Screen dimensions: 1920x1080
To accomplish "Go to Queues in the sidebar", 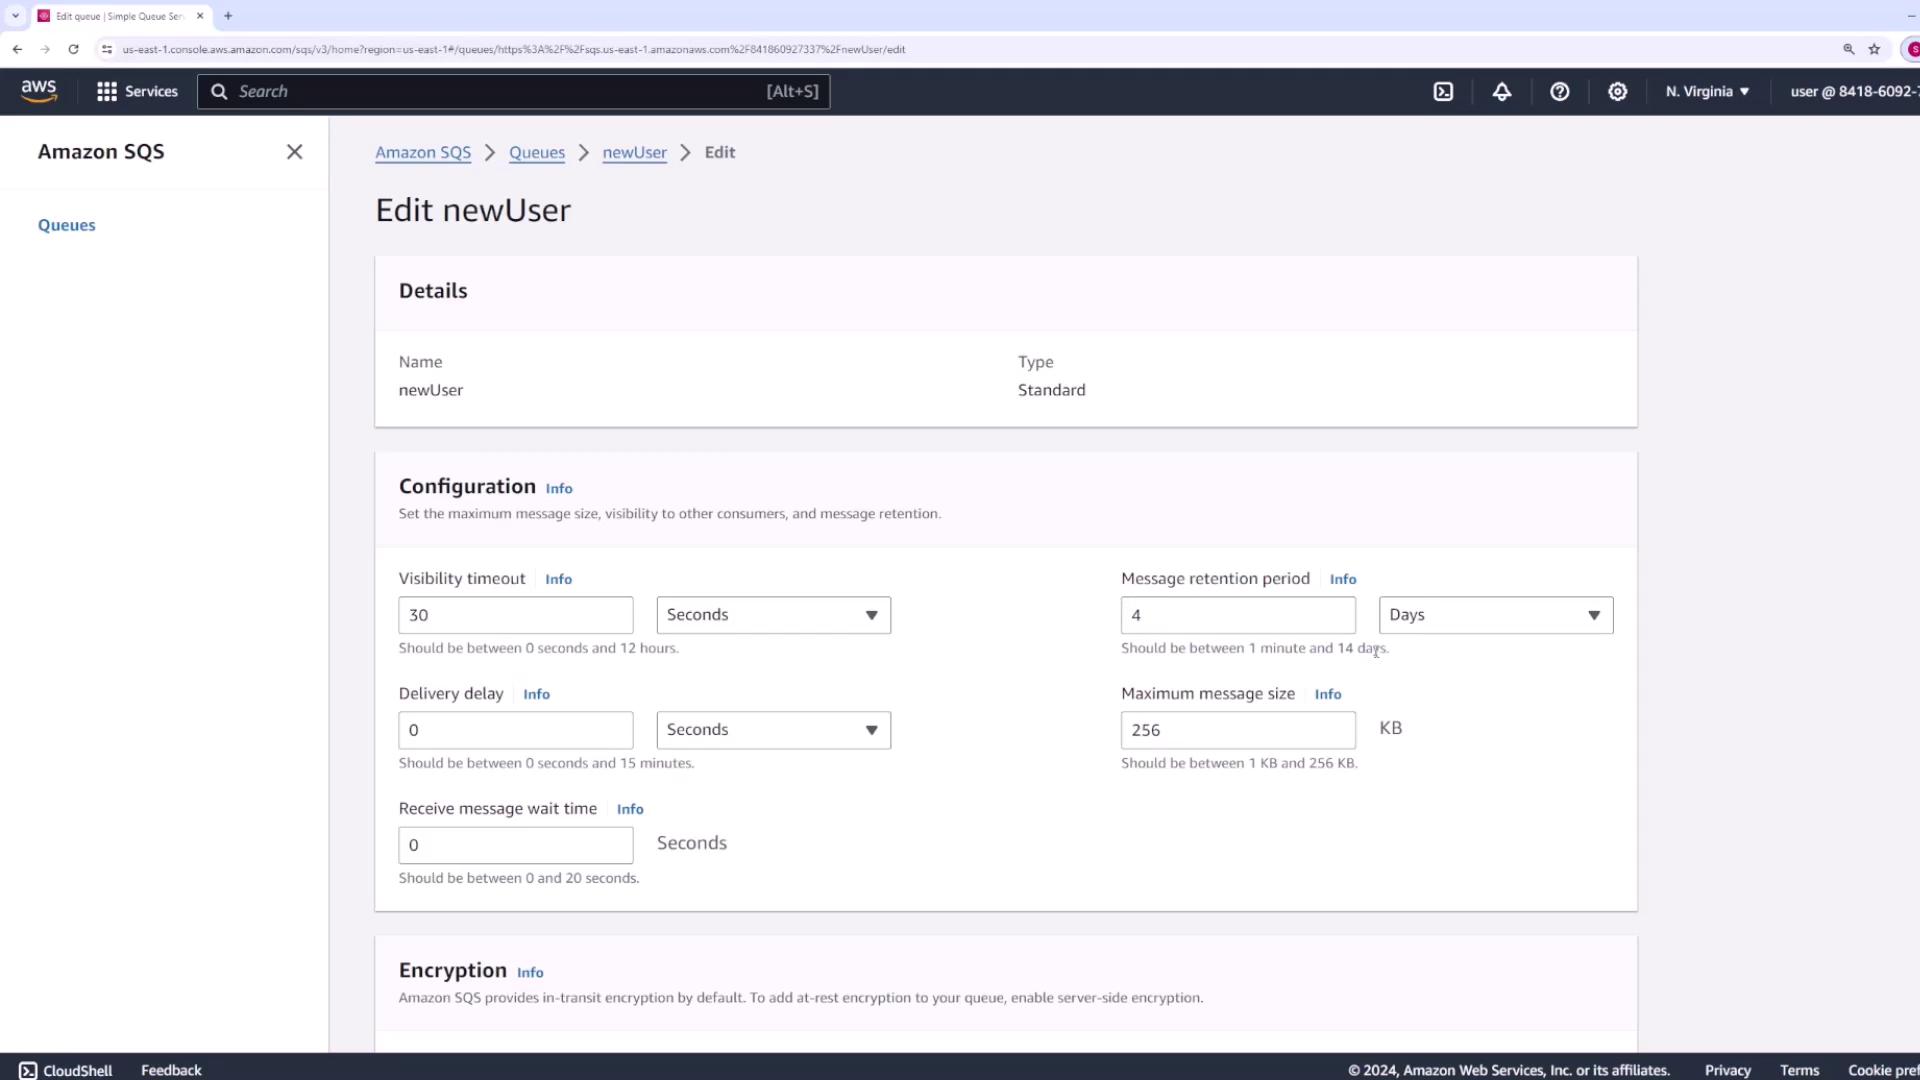I will (67, 225).
